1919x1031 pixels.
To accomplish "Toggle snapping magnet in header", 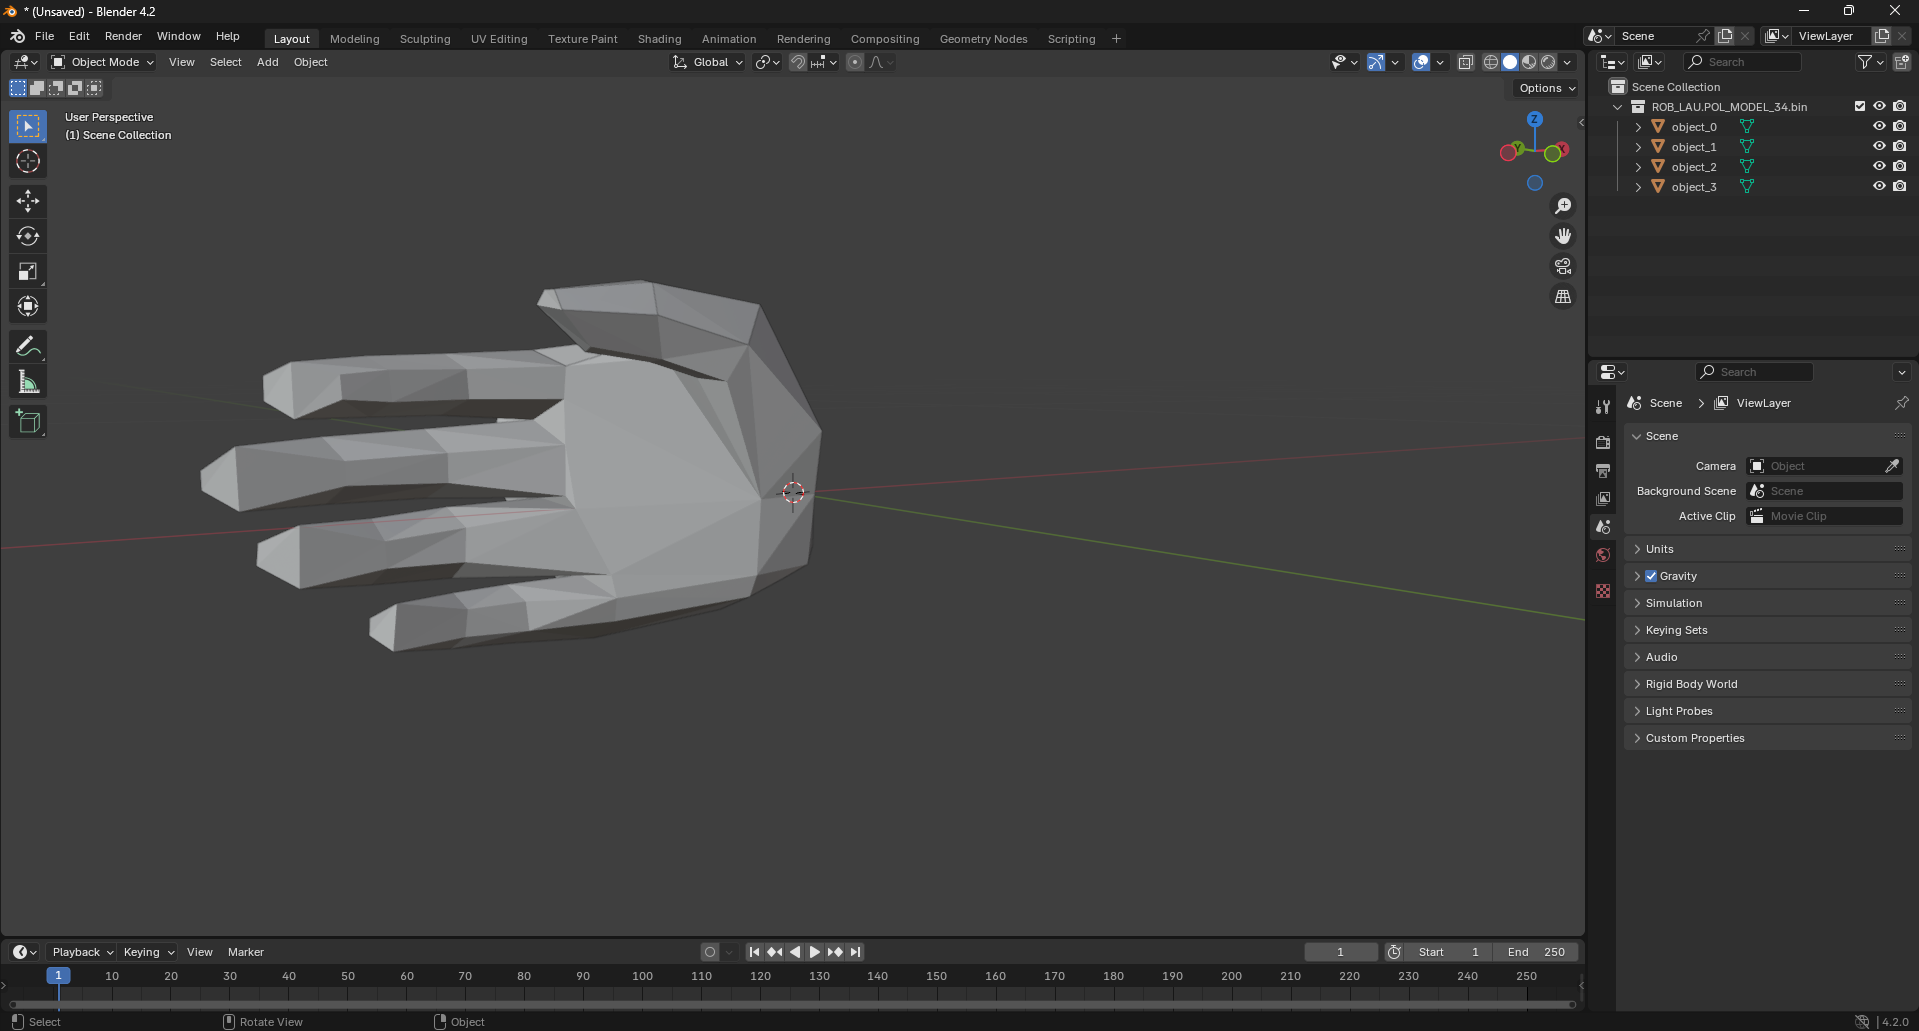I will click(797, 62).
